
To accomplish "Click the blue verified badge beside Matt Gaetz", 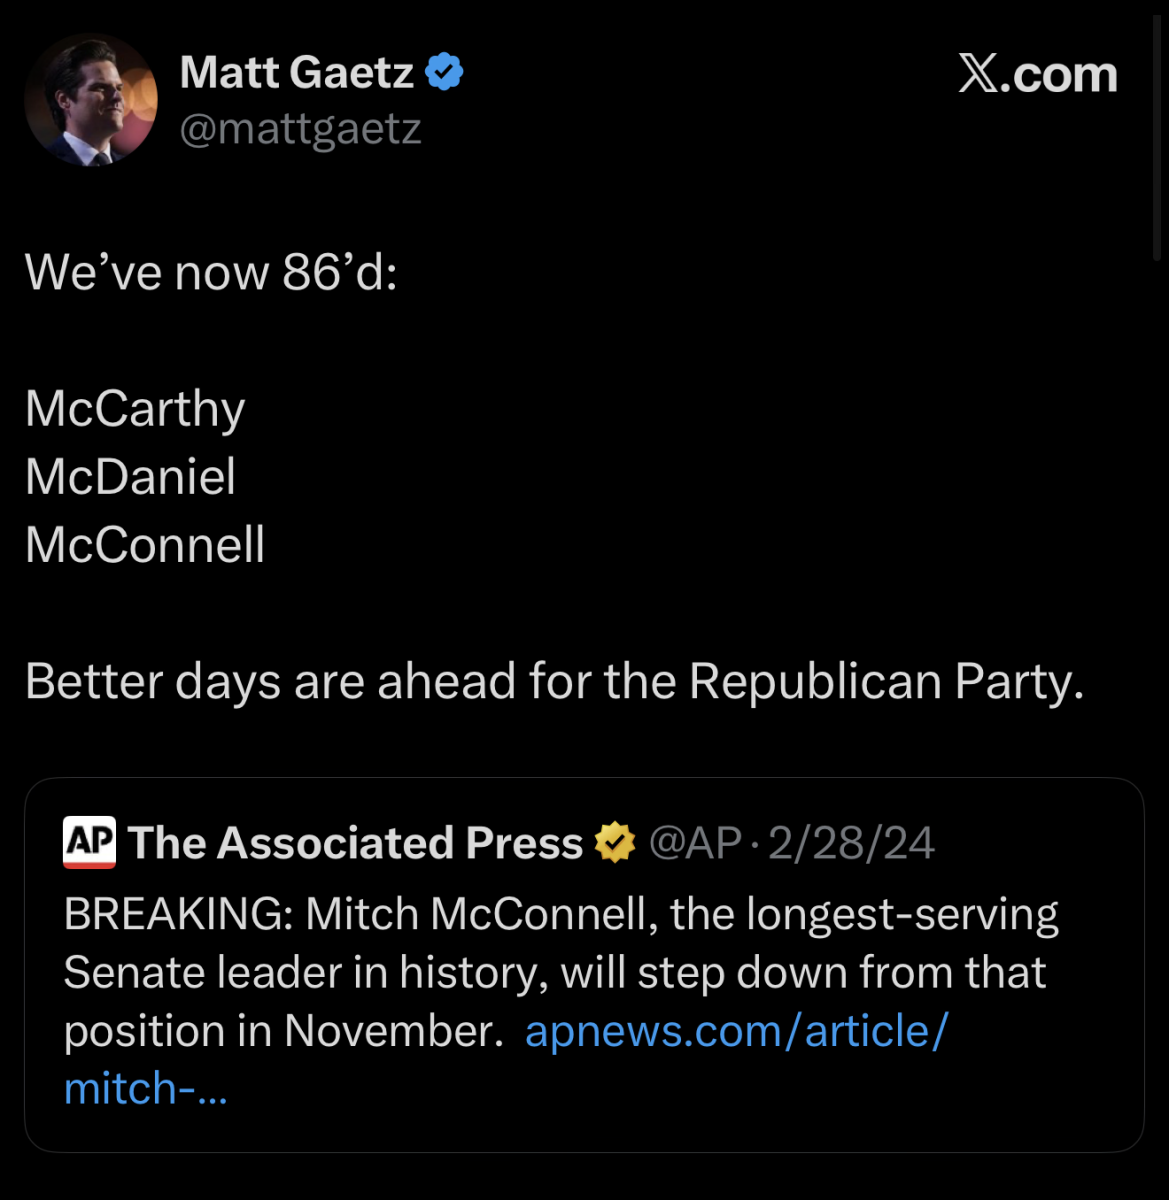I will point(444,73).
